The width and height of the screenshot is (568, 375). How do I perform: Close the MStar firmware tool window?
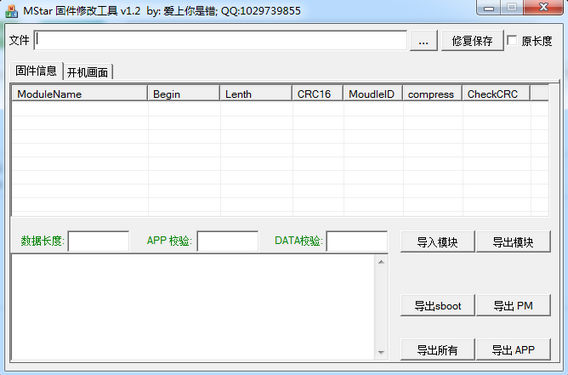click(543, 8)
